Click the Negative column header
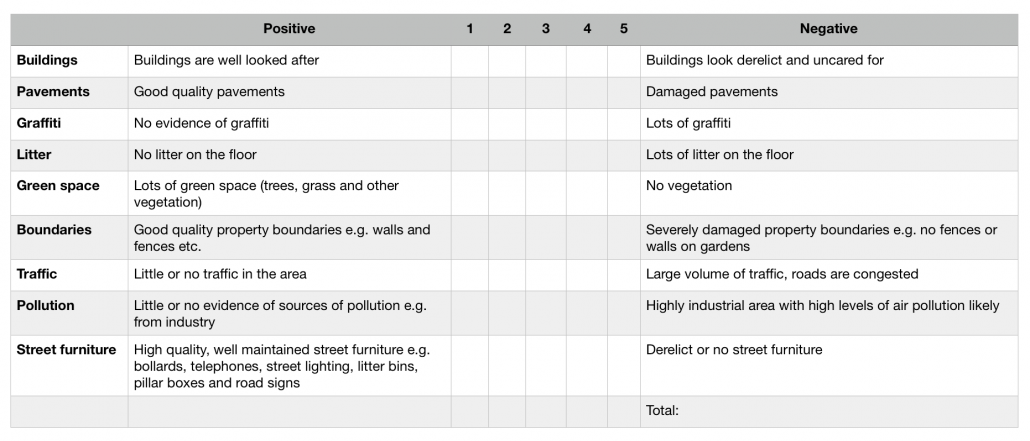The image size is (1030, 441). pyautogui.click(x=828, y=29)
